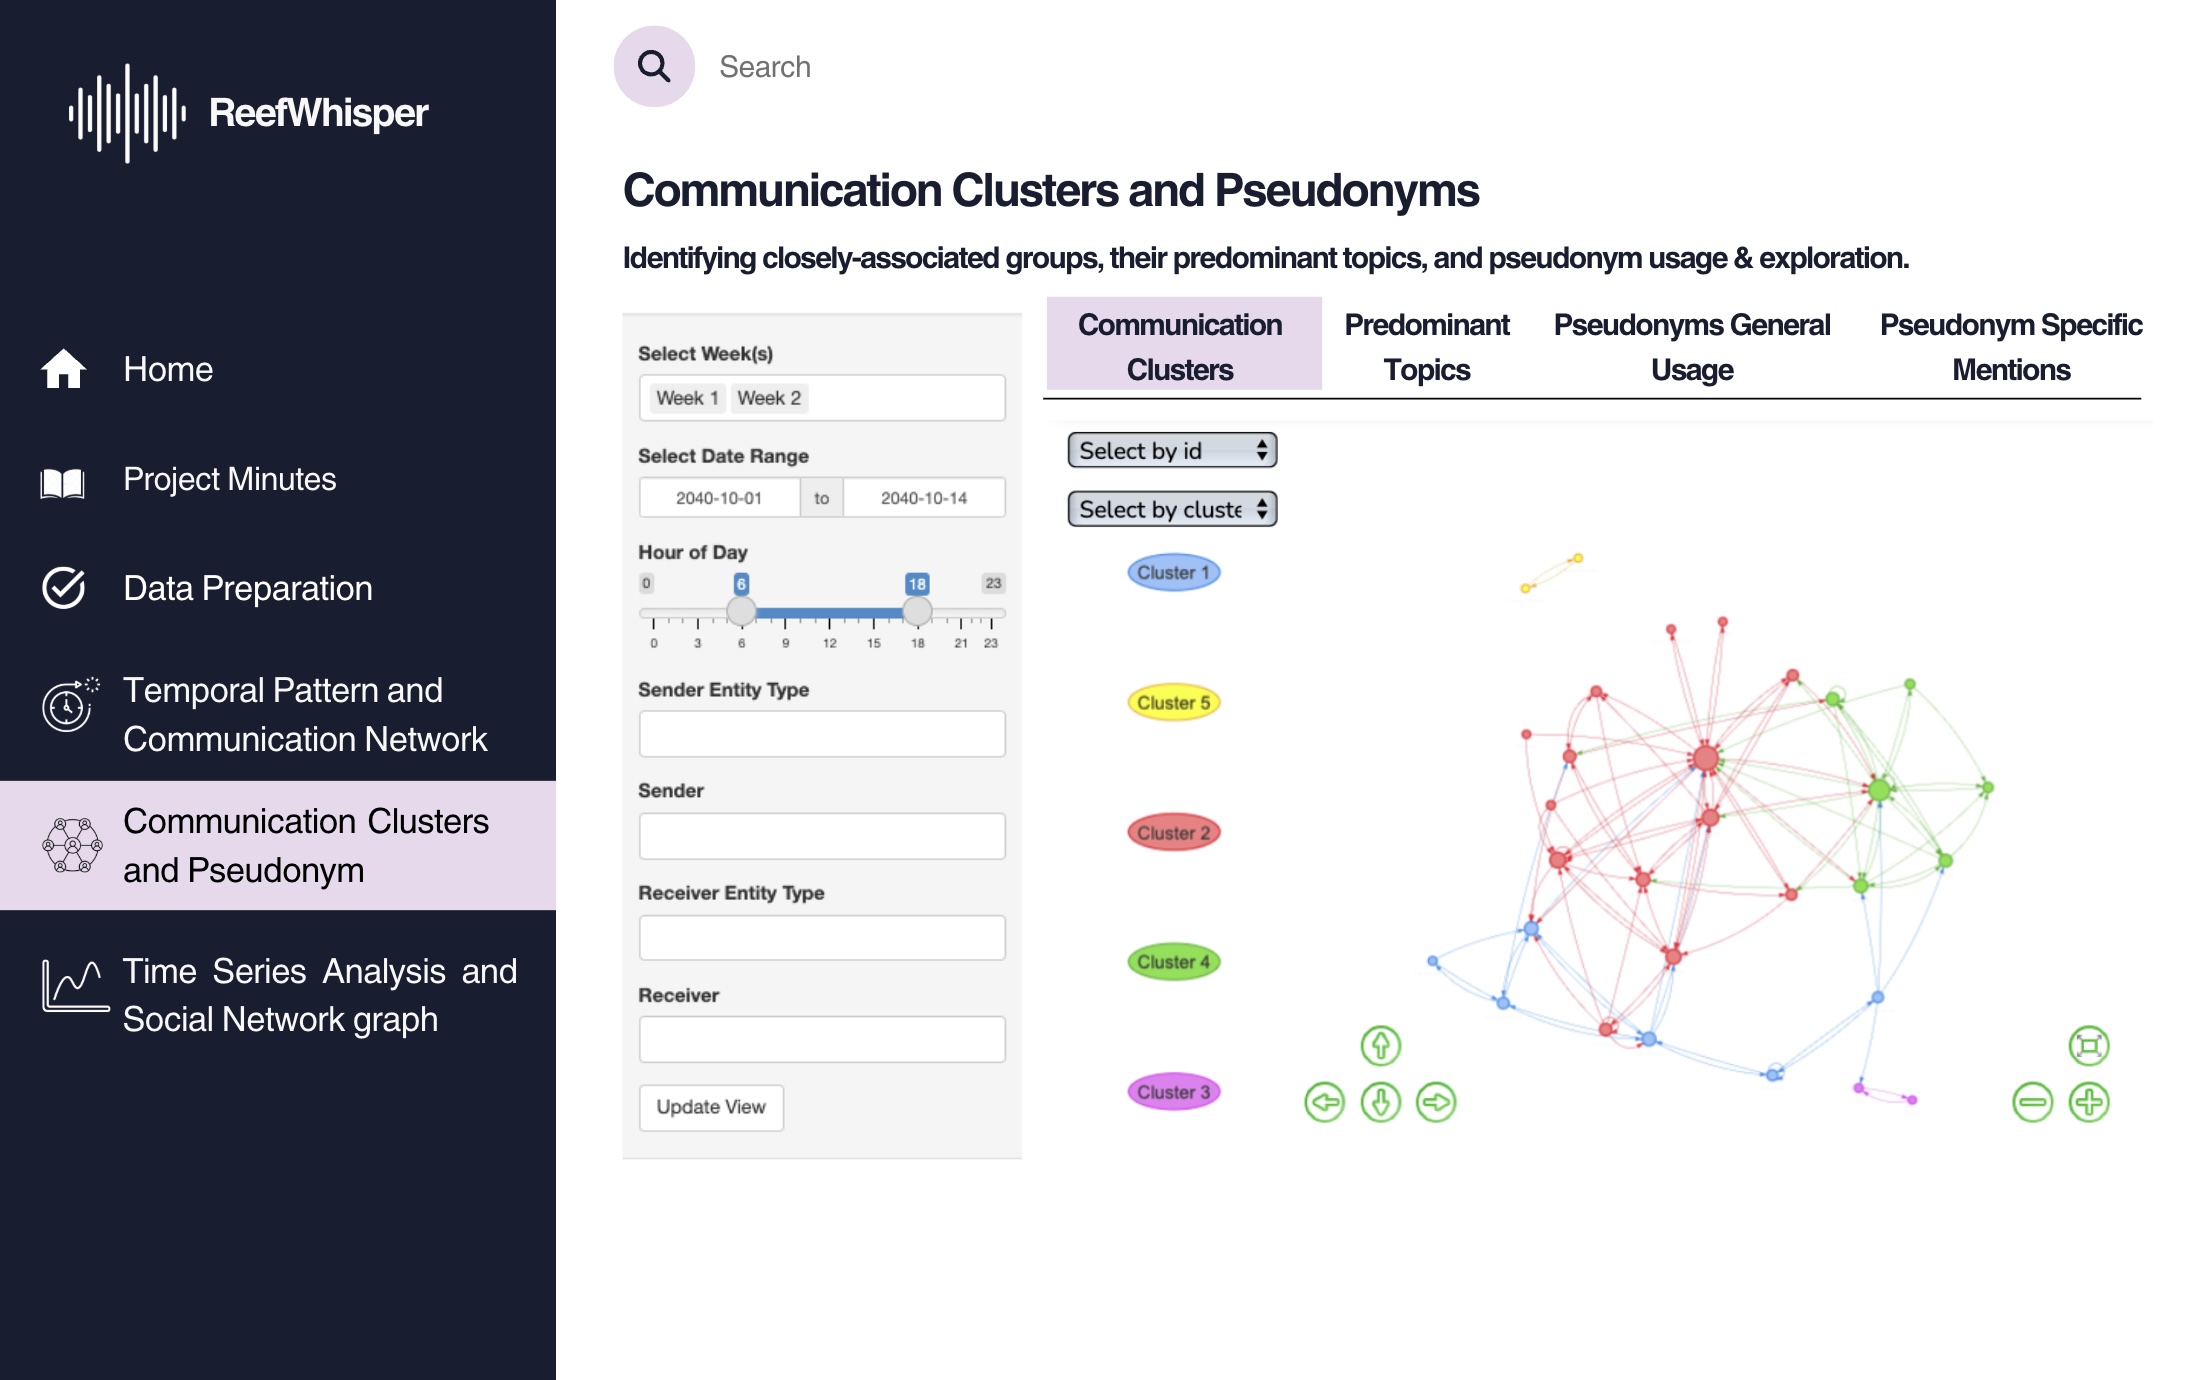Screen dimensions: 2212x1380
Task: Click the pan up arrow on graph
Action: tap(1380, 1046)
